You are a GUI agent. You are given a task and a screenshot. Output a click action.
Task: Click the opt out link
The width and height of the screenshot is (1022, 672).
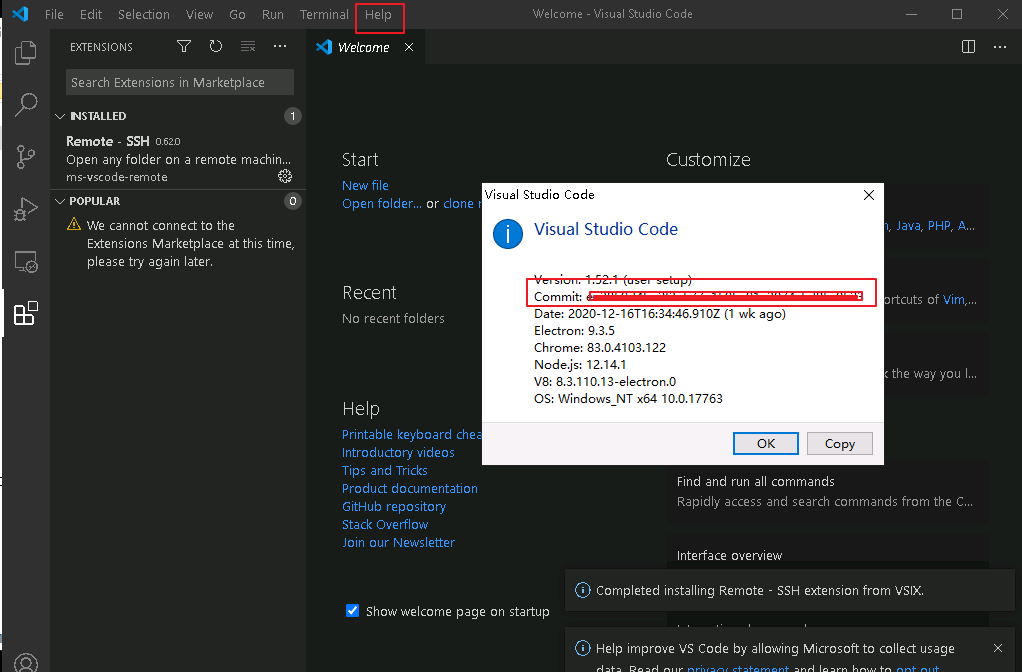[917, 667]
